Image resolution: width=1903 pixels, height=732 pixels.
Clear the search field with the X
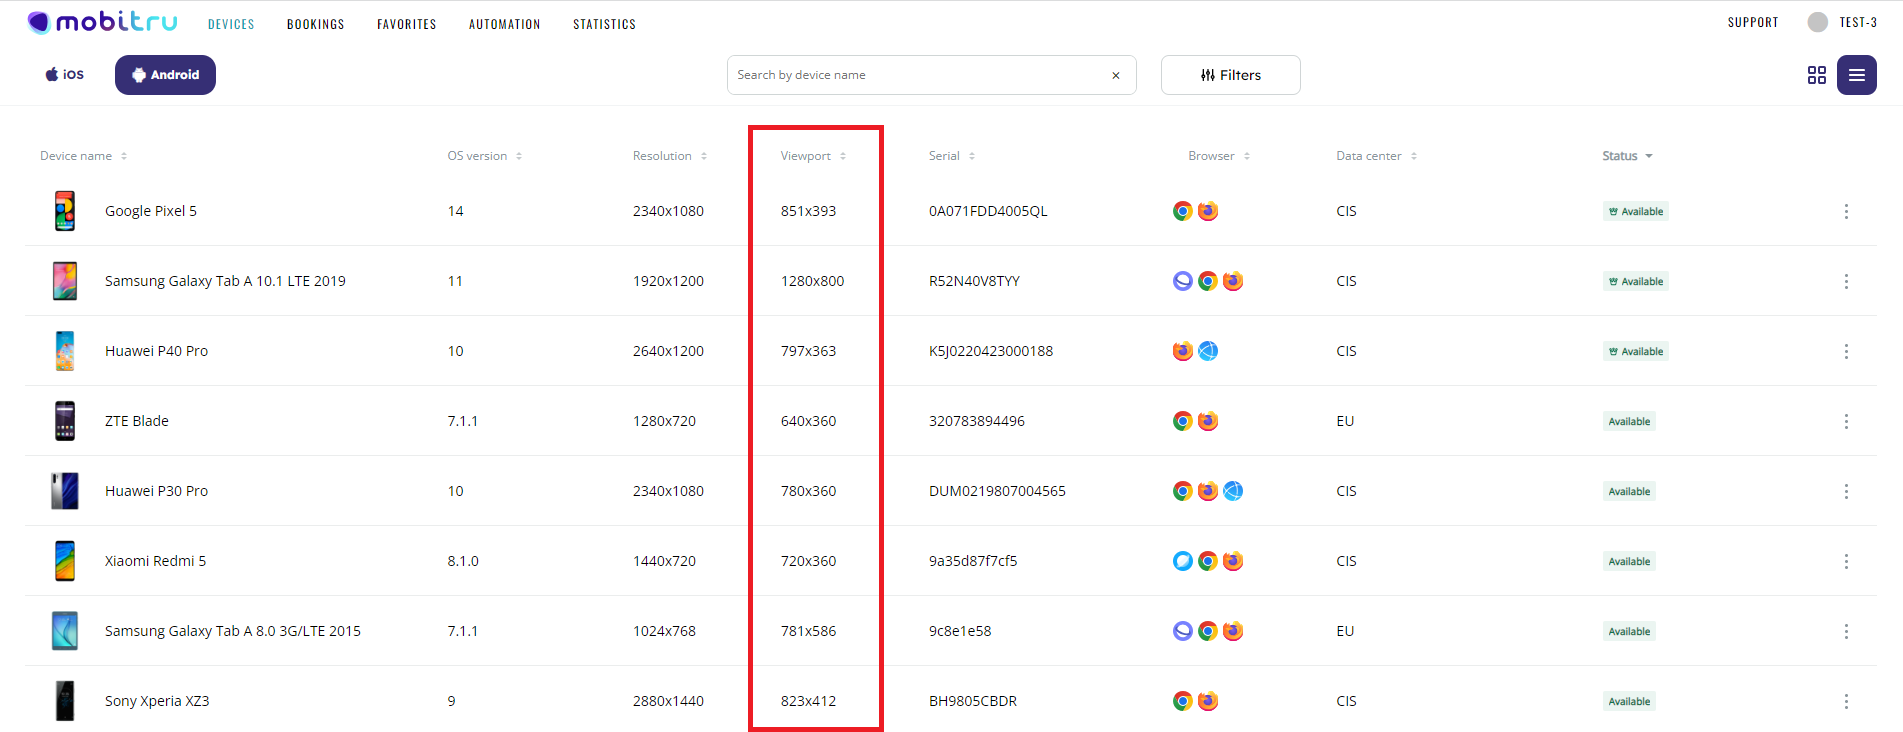pyautogui.click(x=1116, y=75)
